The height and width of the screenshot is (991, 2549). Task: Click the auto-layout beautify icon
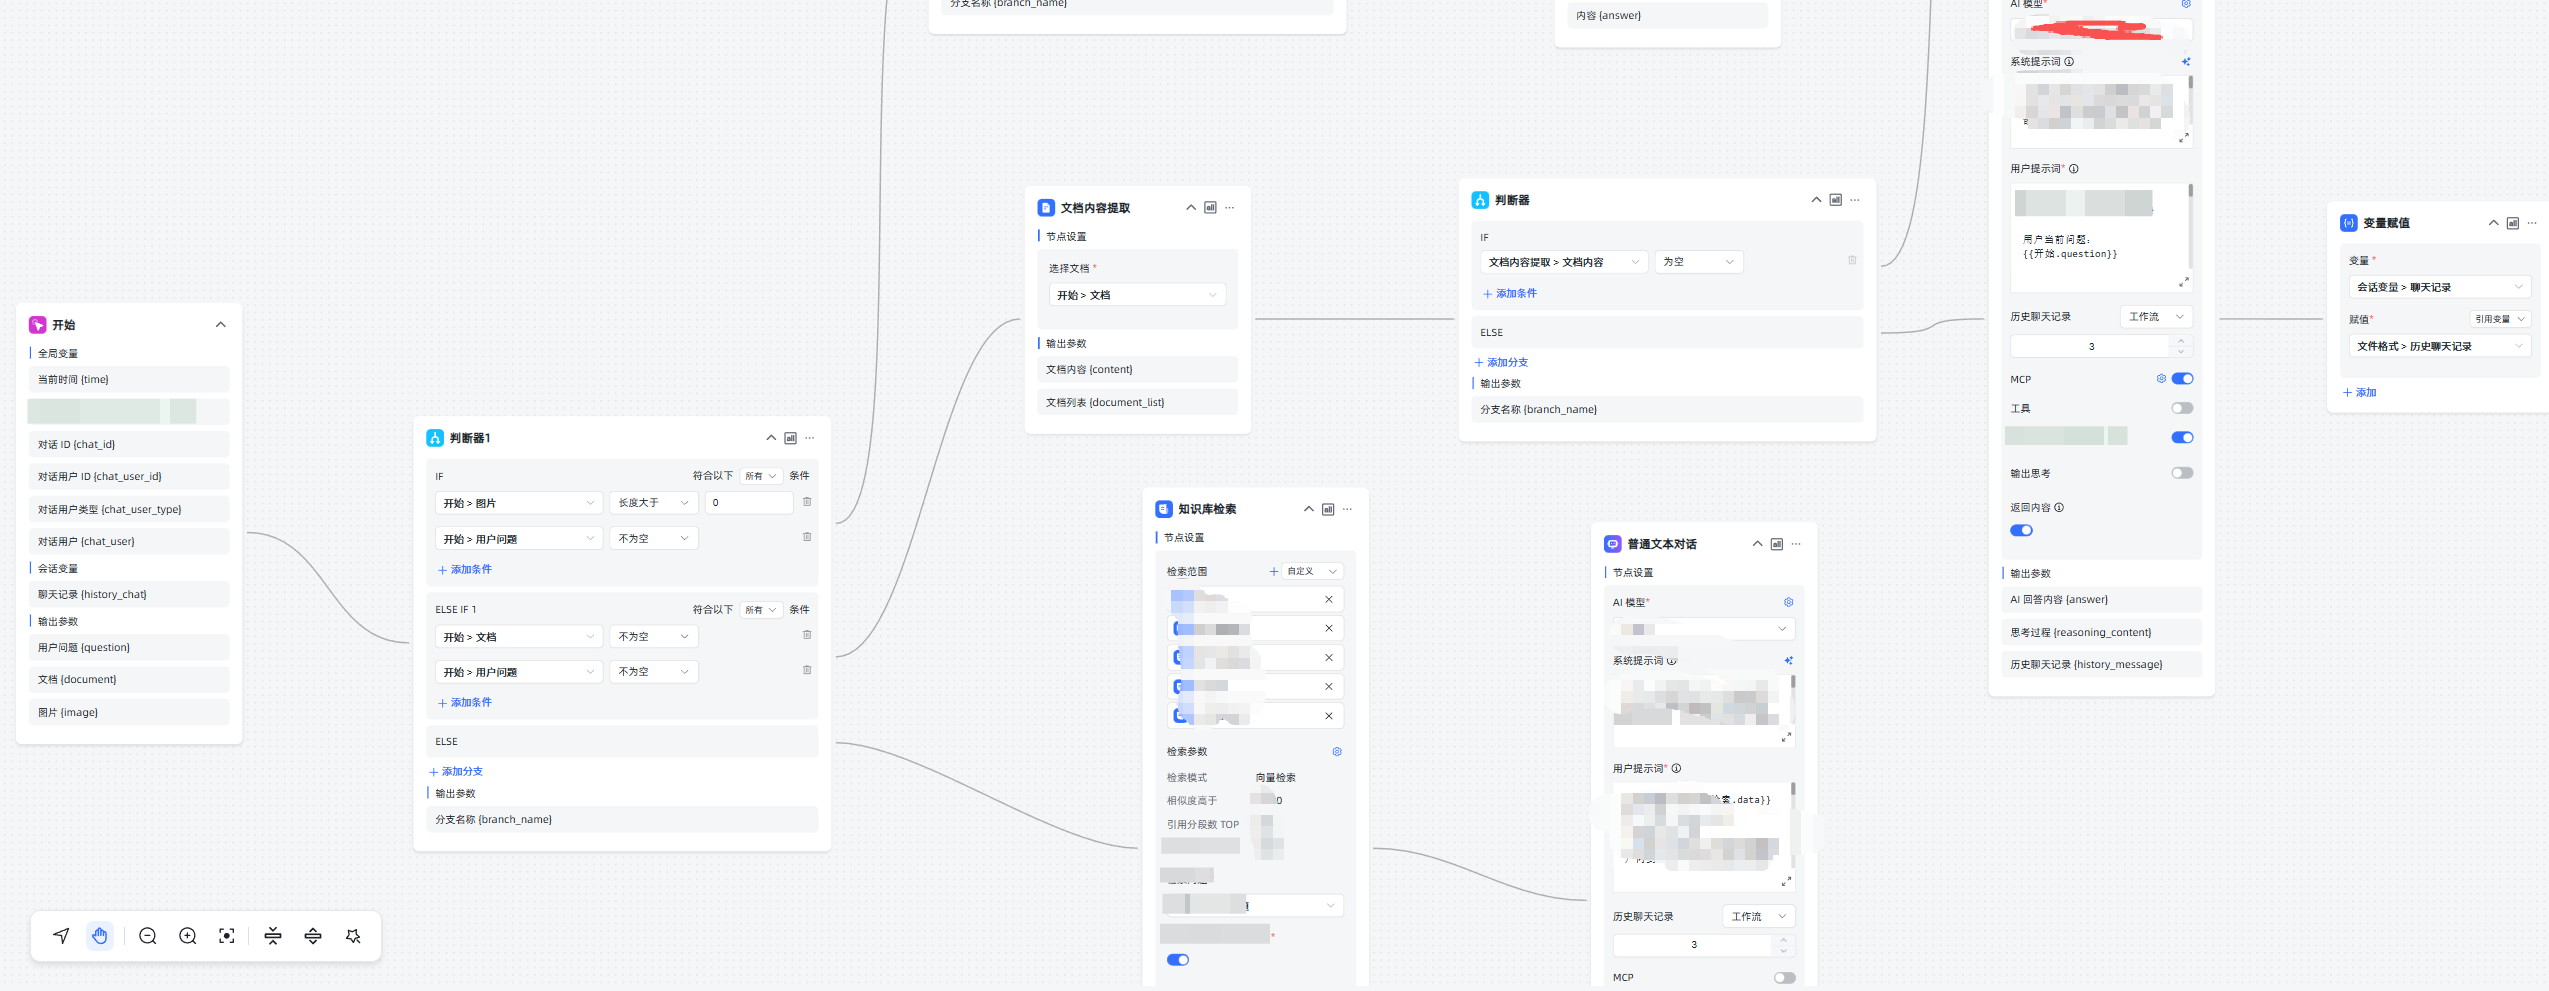click(353, 936)
